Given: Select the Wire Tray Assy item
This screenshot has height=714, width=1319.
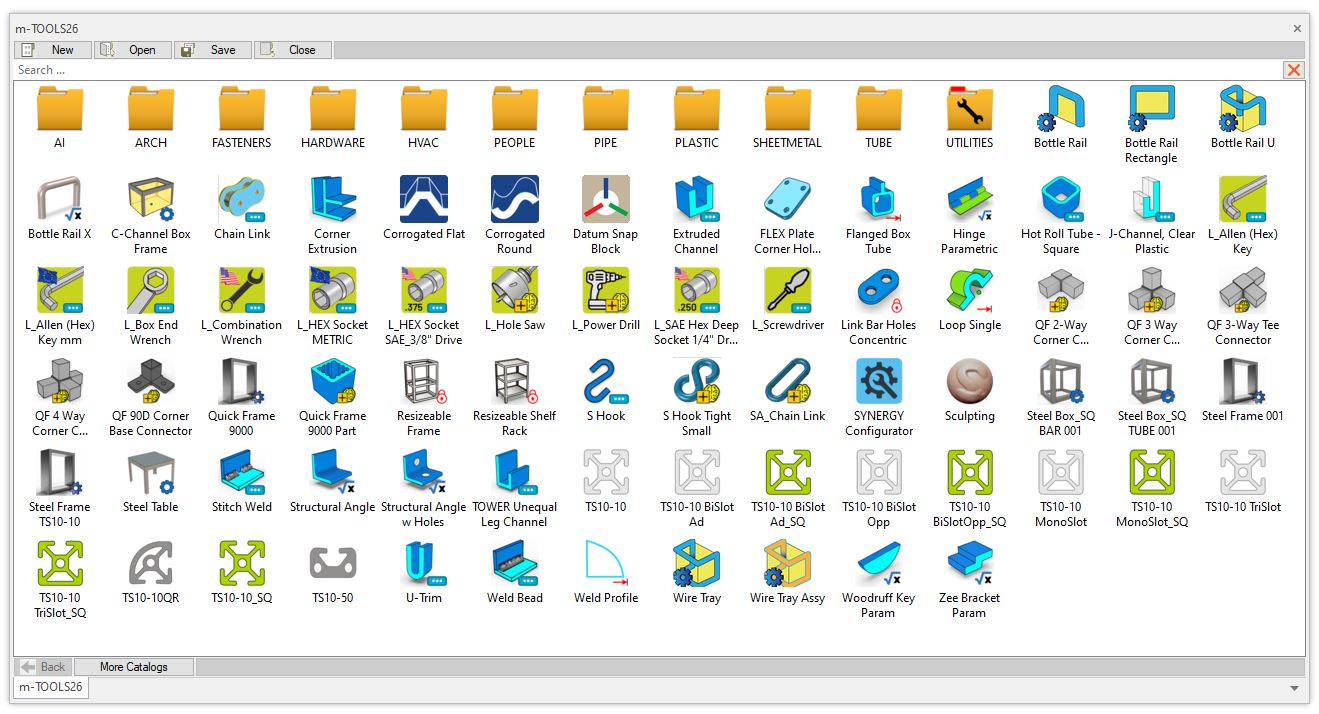Looking at the screenshot, I should pos(787,564).
